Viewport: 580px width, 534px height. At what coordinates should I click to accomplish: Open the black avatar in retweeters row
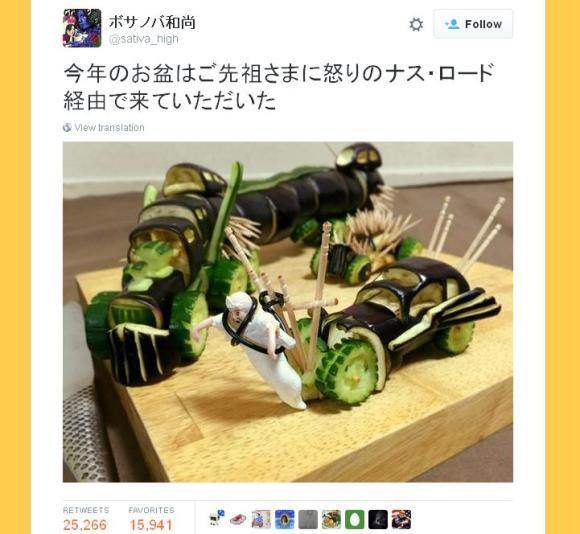coord(378,519)
